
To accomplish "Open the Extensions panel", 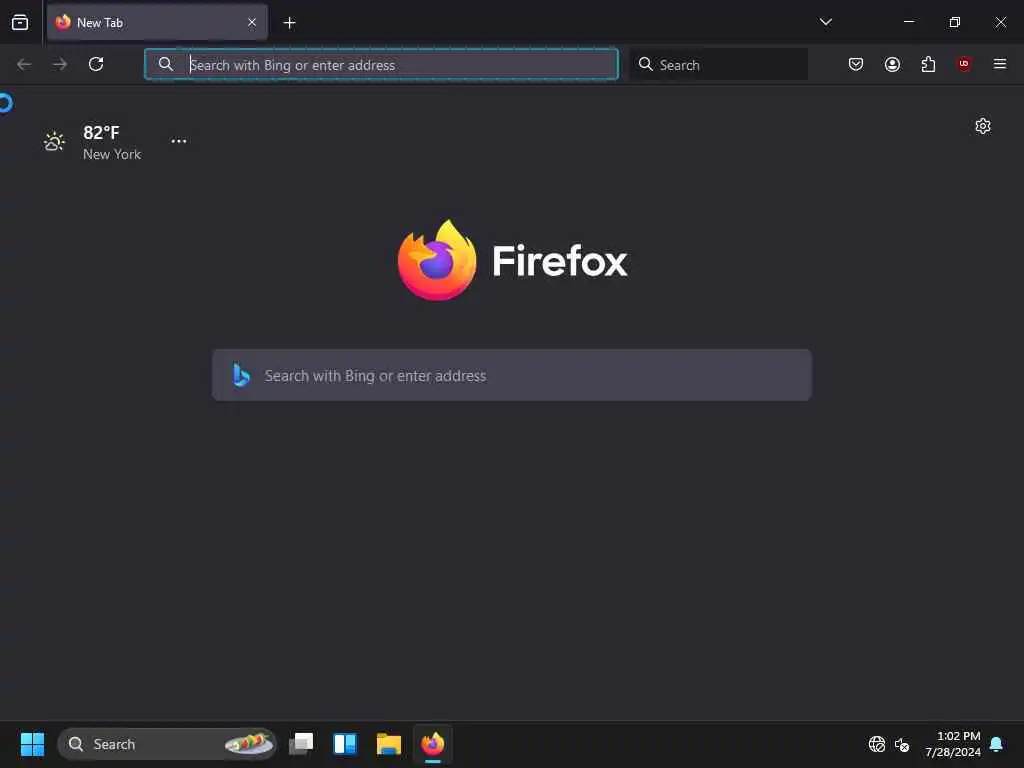I will (x=928, y=64).
